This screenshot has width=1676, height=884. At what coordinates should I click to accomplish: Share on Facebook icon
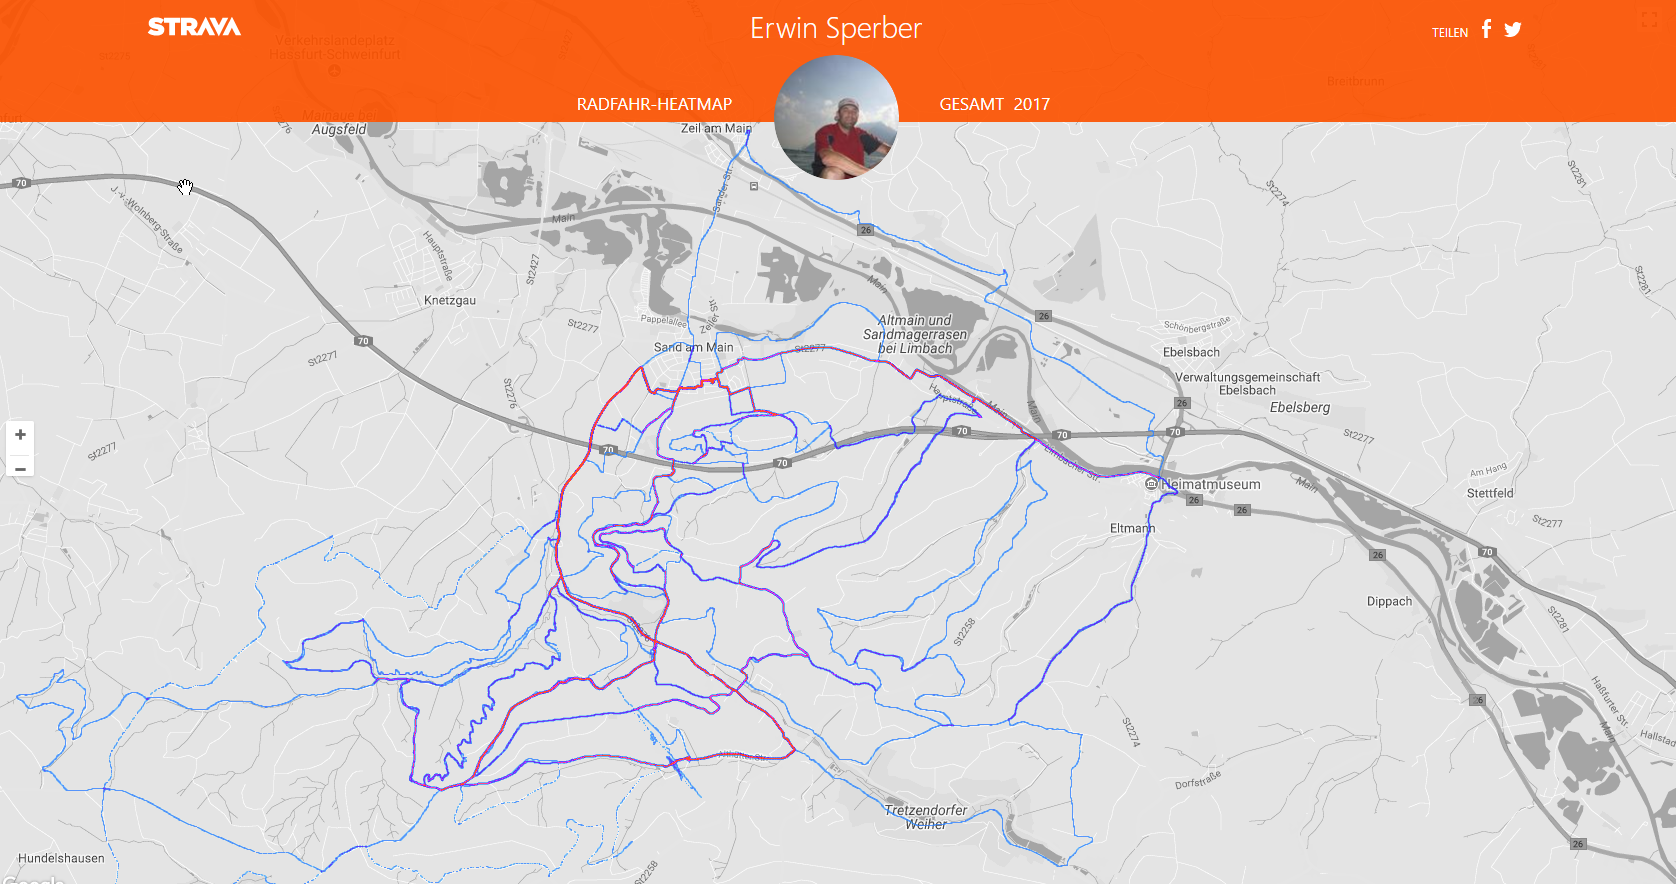point(1487,29)
